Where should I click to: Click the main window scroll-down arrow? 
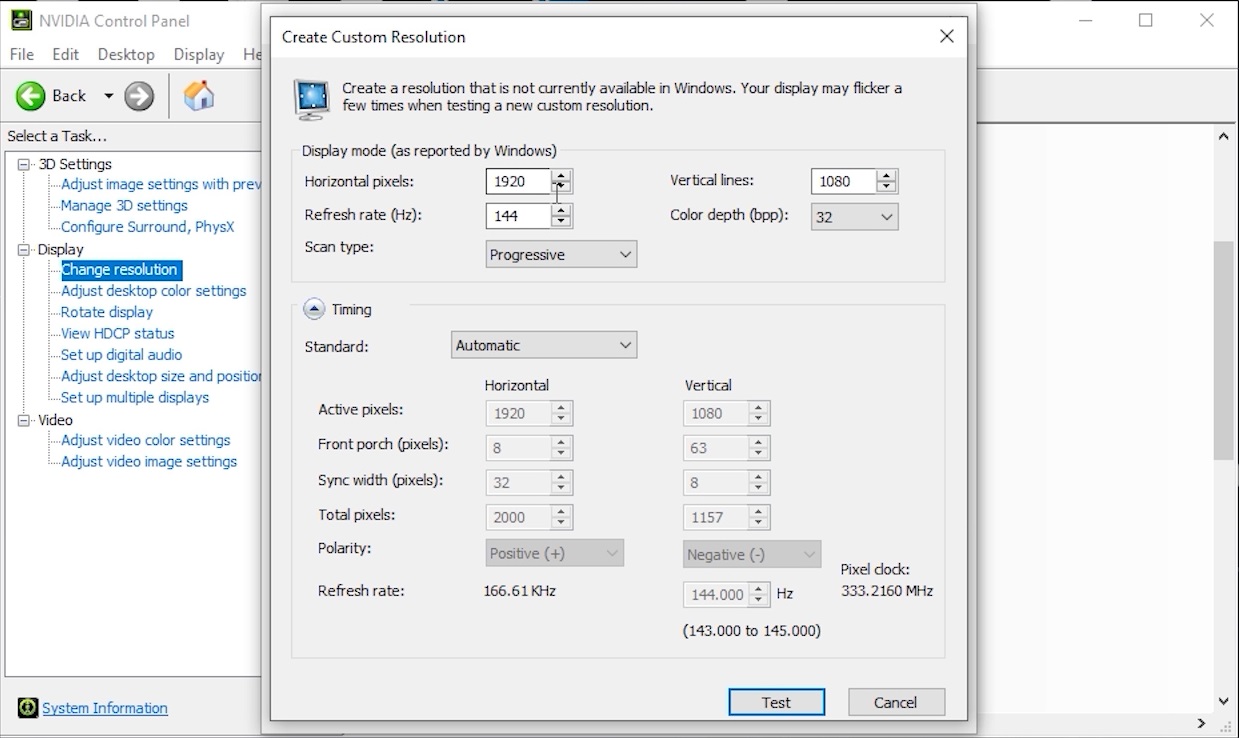point(1223,702)
